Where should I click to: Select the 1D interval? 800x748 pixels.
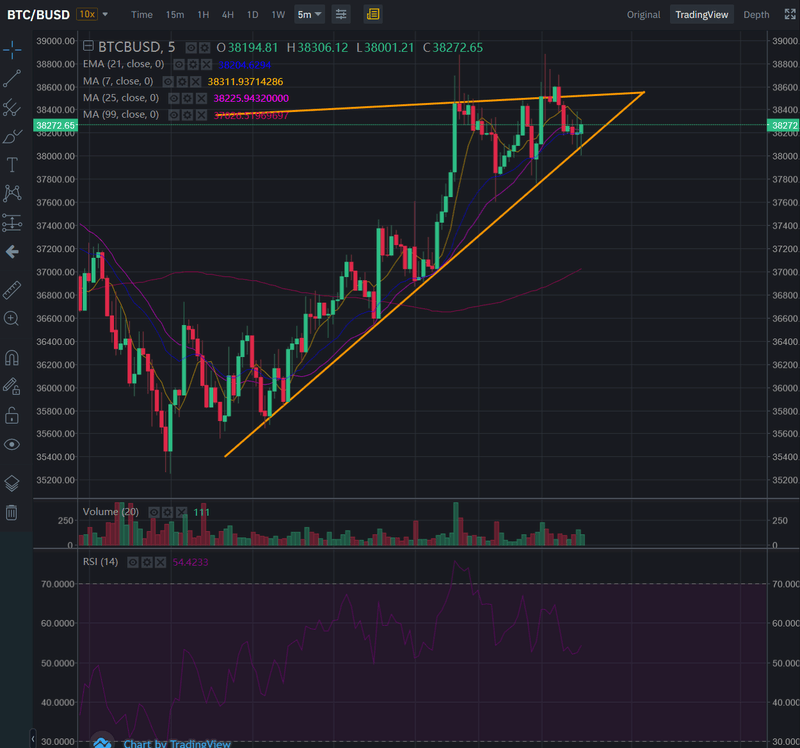[253, 15]
